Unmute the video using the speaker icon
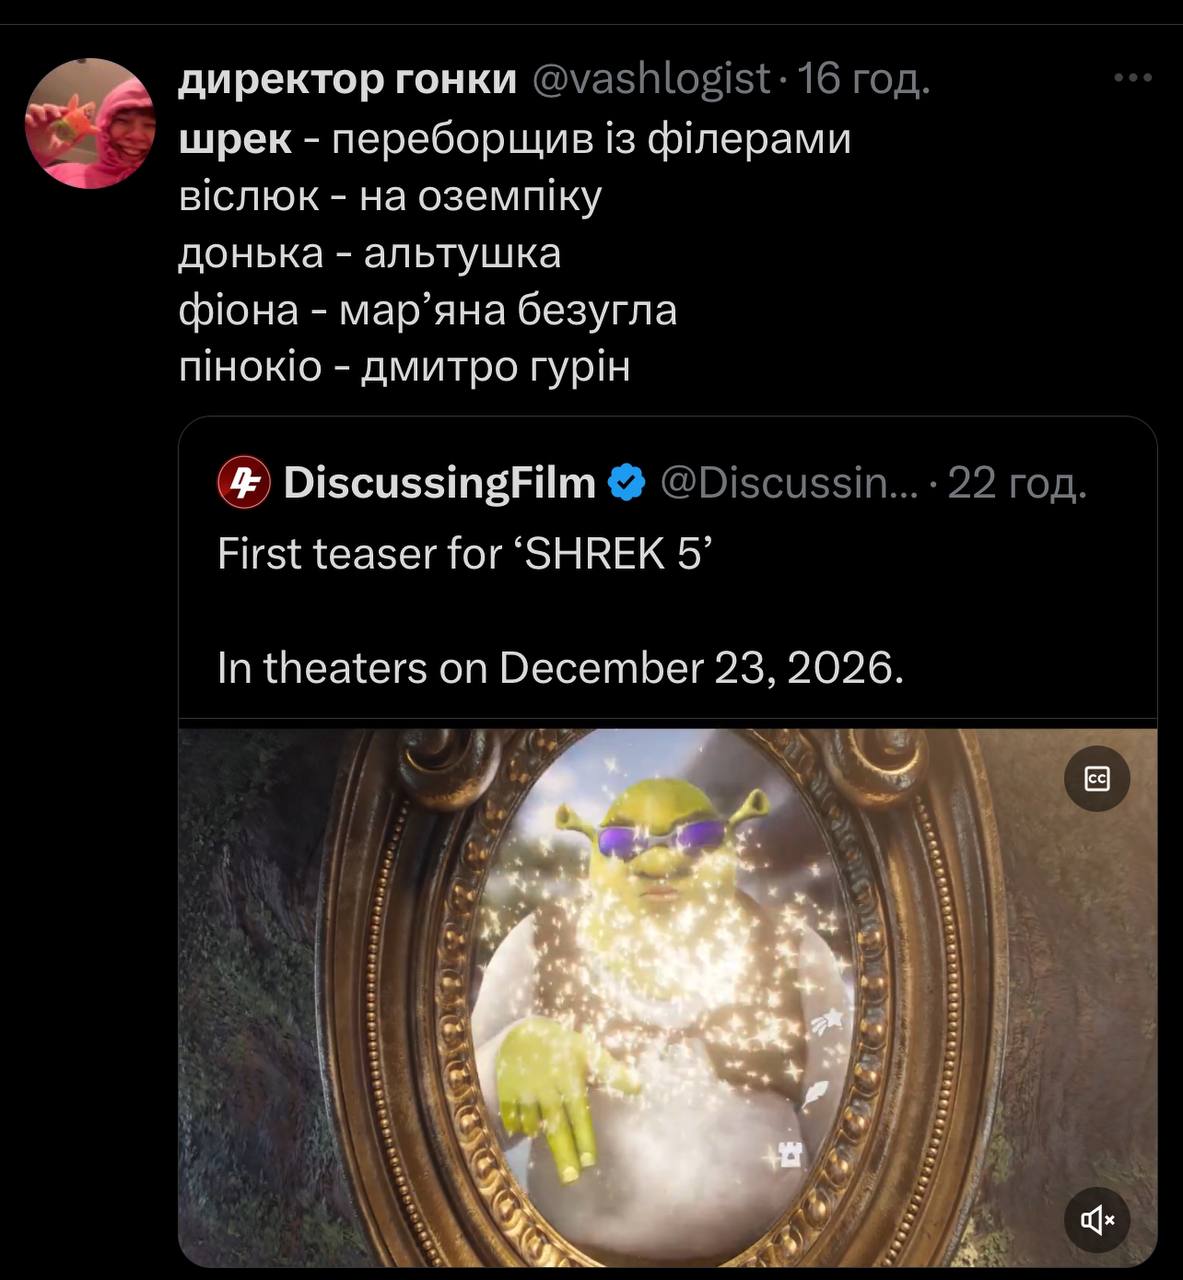 click(x=1097, y=1219)
